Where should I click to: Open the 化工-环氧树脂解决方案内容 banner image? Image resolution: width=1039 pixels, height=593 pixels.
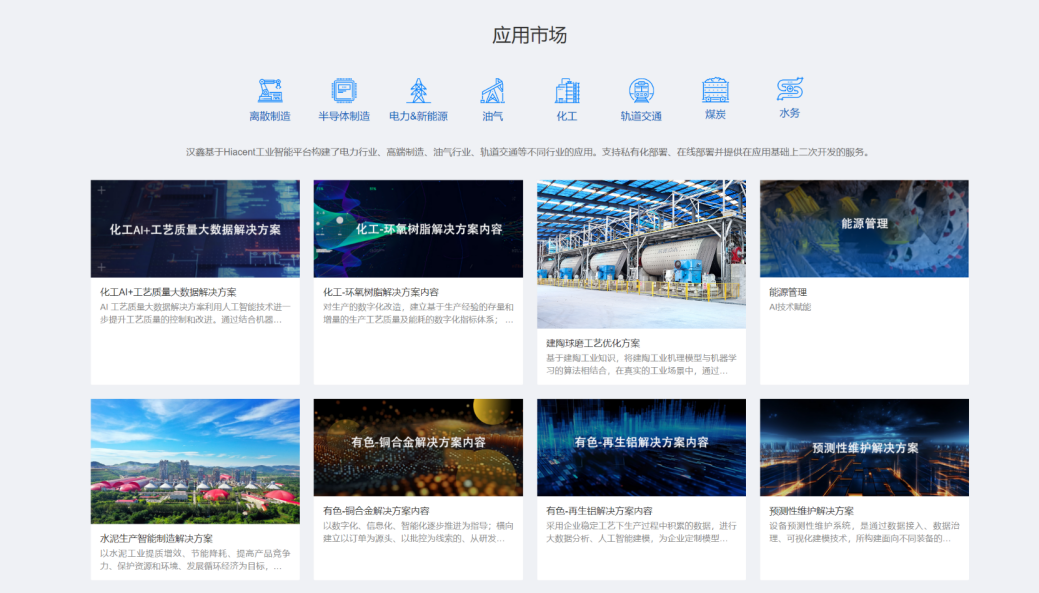pyautogui.click(x=418, y=229)
